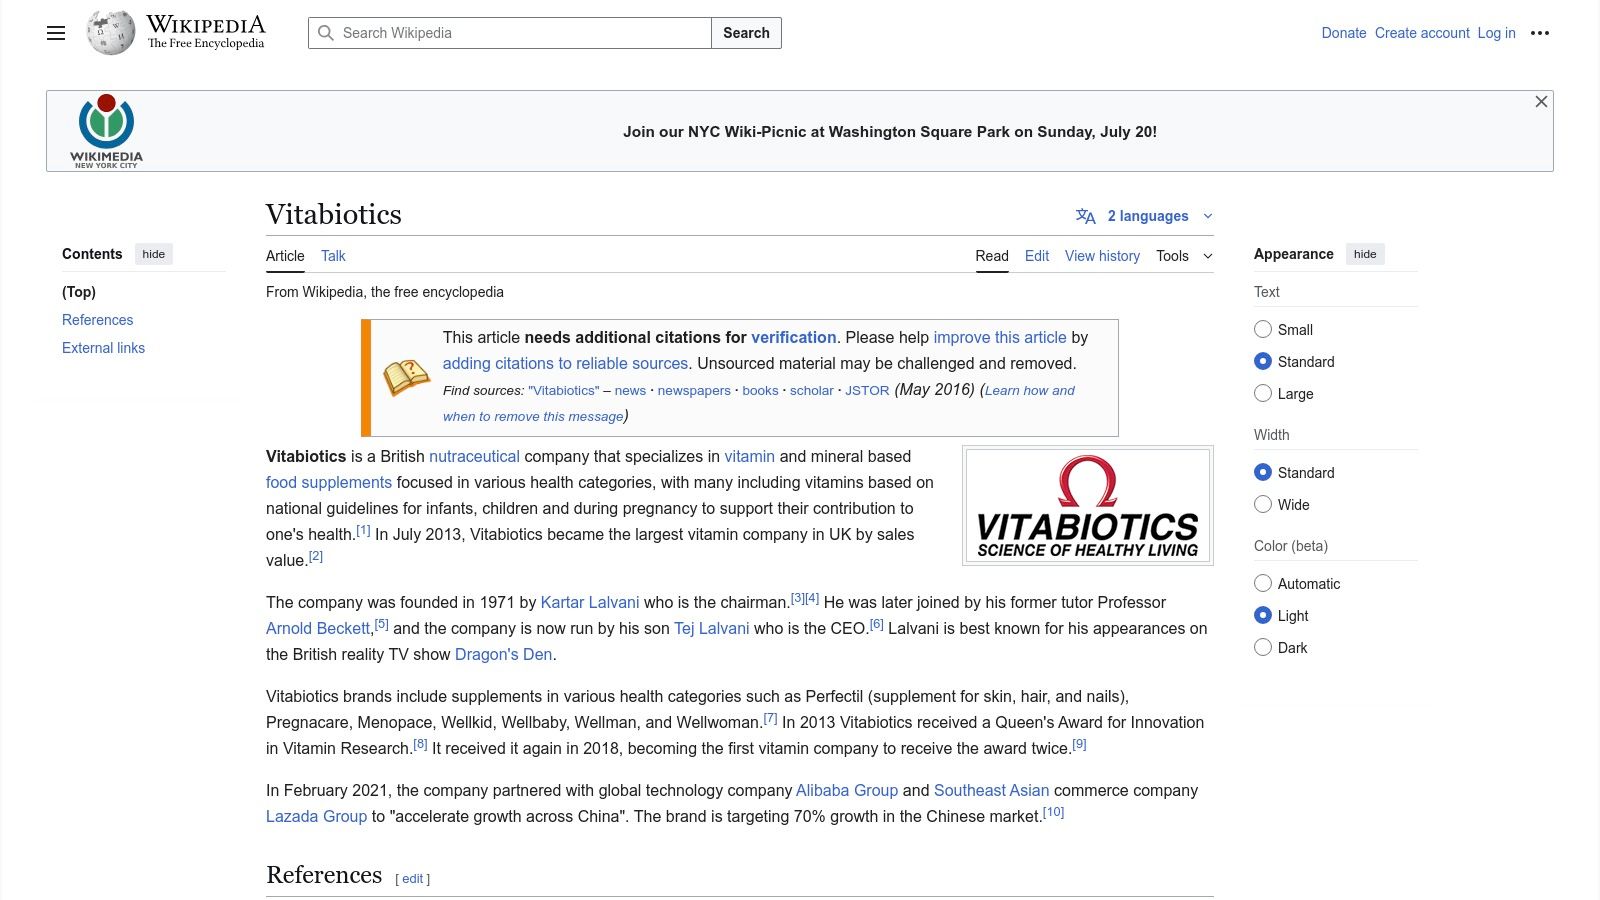Select Large text size
Viewport: 1600px width, 900px height.
coord(1263,394)
